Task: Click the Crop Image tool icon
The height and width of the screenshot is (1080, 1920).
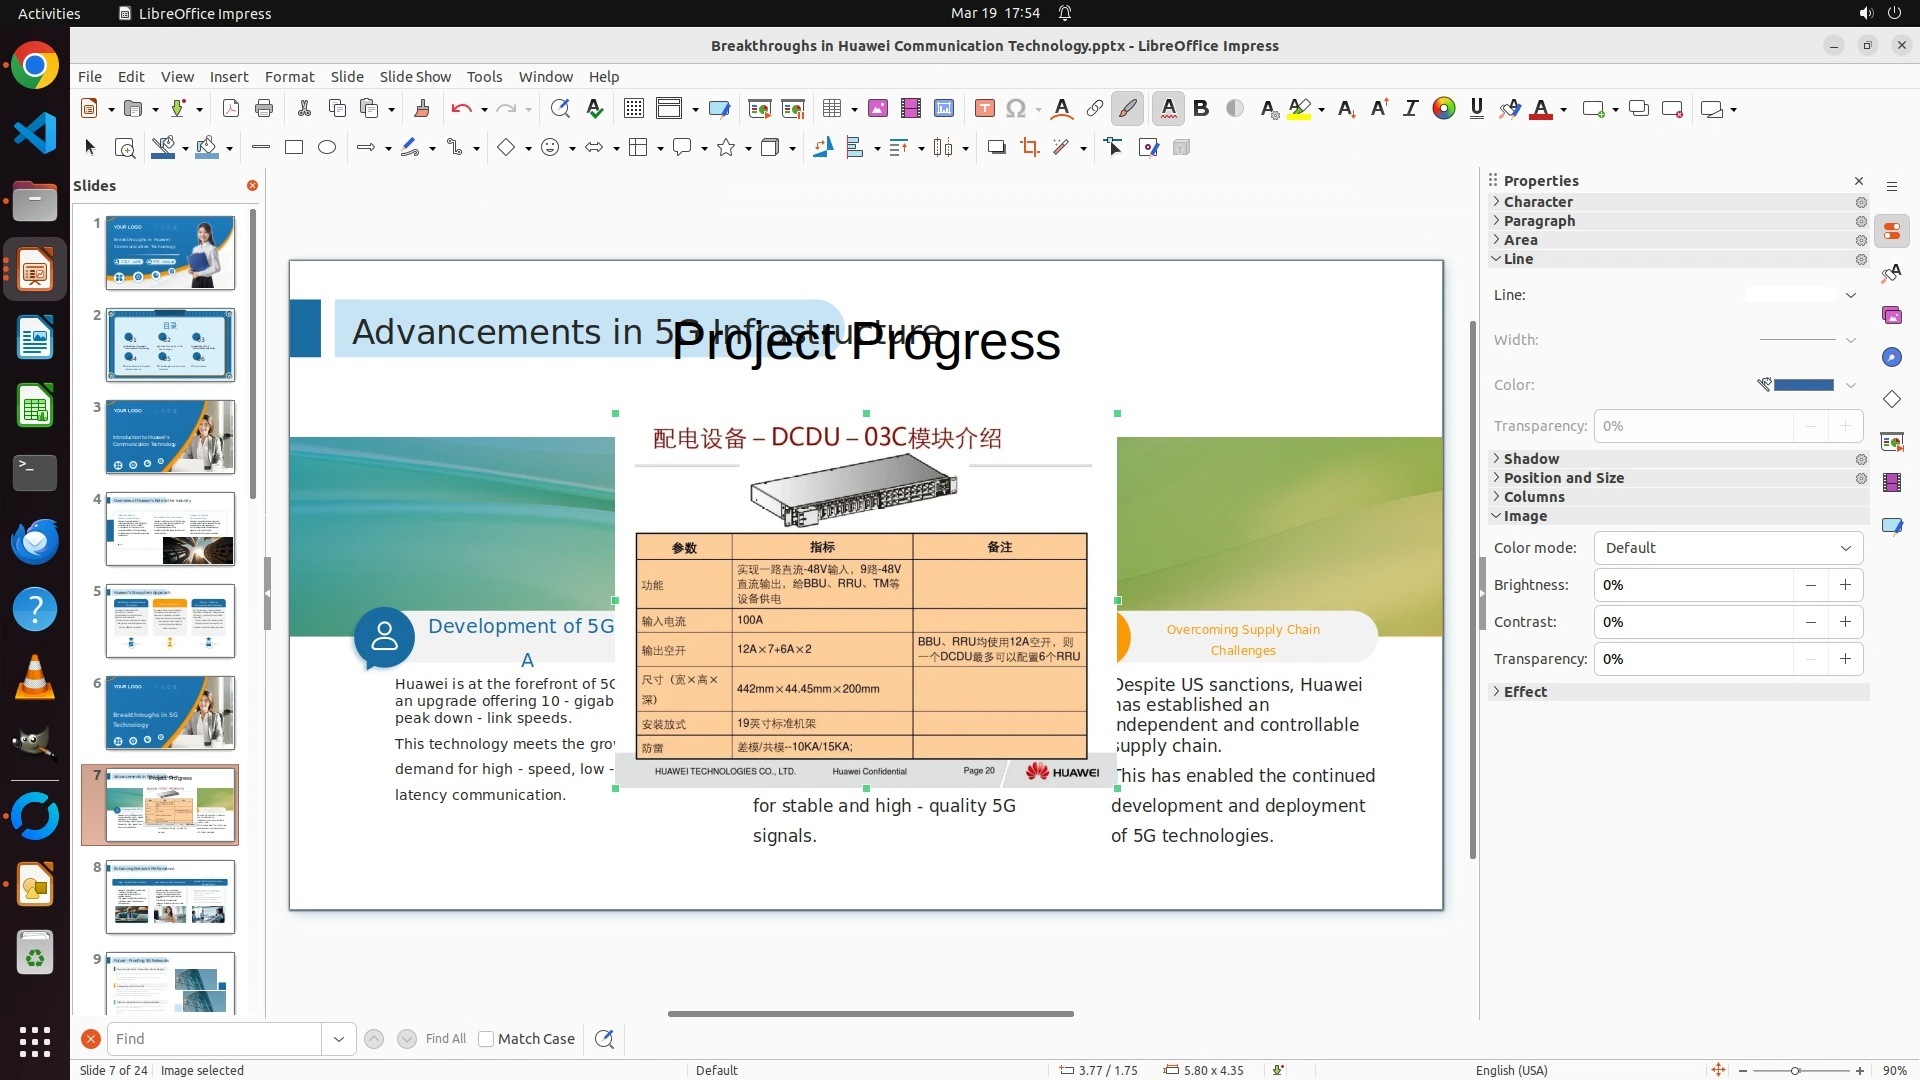Action: coord(1030,148)
